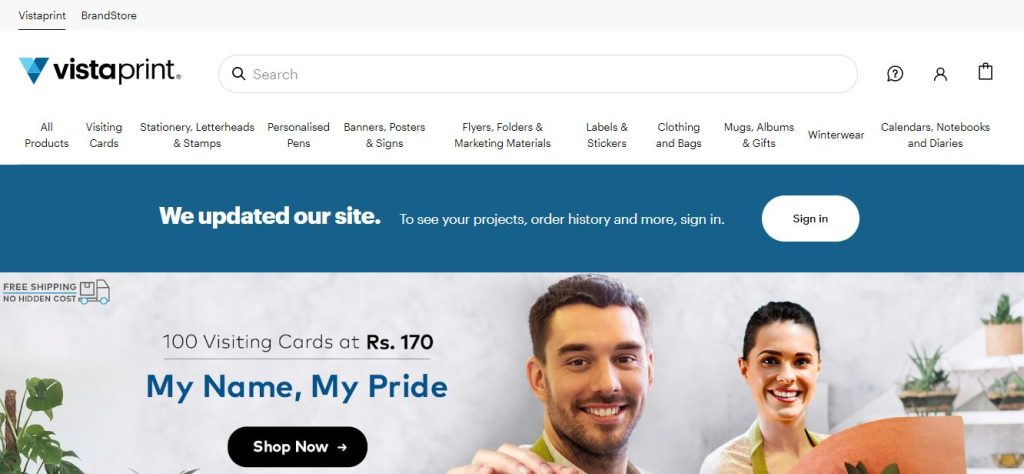Click the Shop Now button
This screenshot has height=474, width=1024.
pos(297,447)
